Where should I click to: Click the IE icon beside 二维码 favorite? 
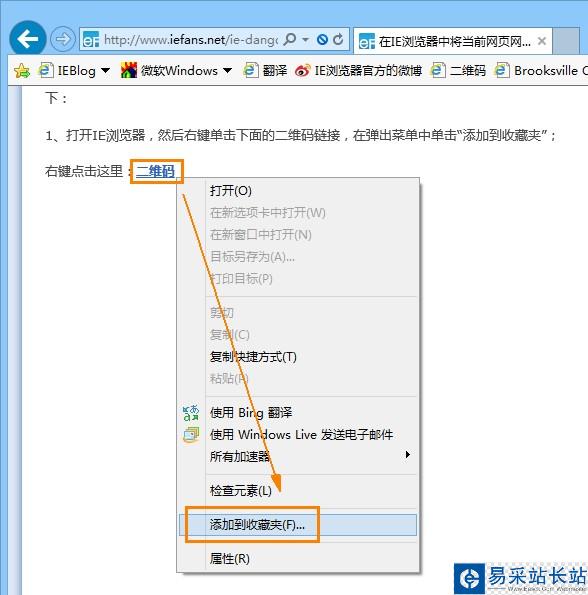pyautogui.click(x=439, y=71)
